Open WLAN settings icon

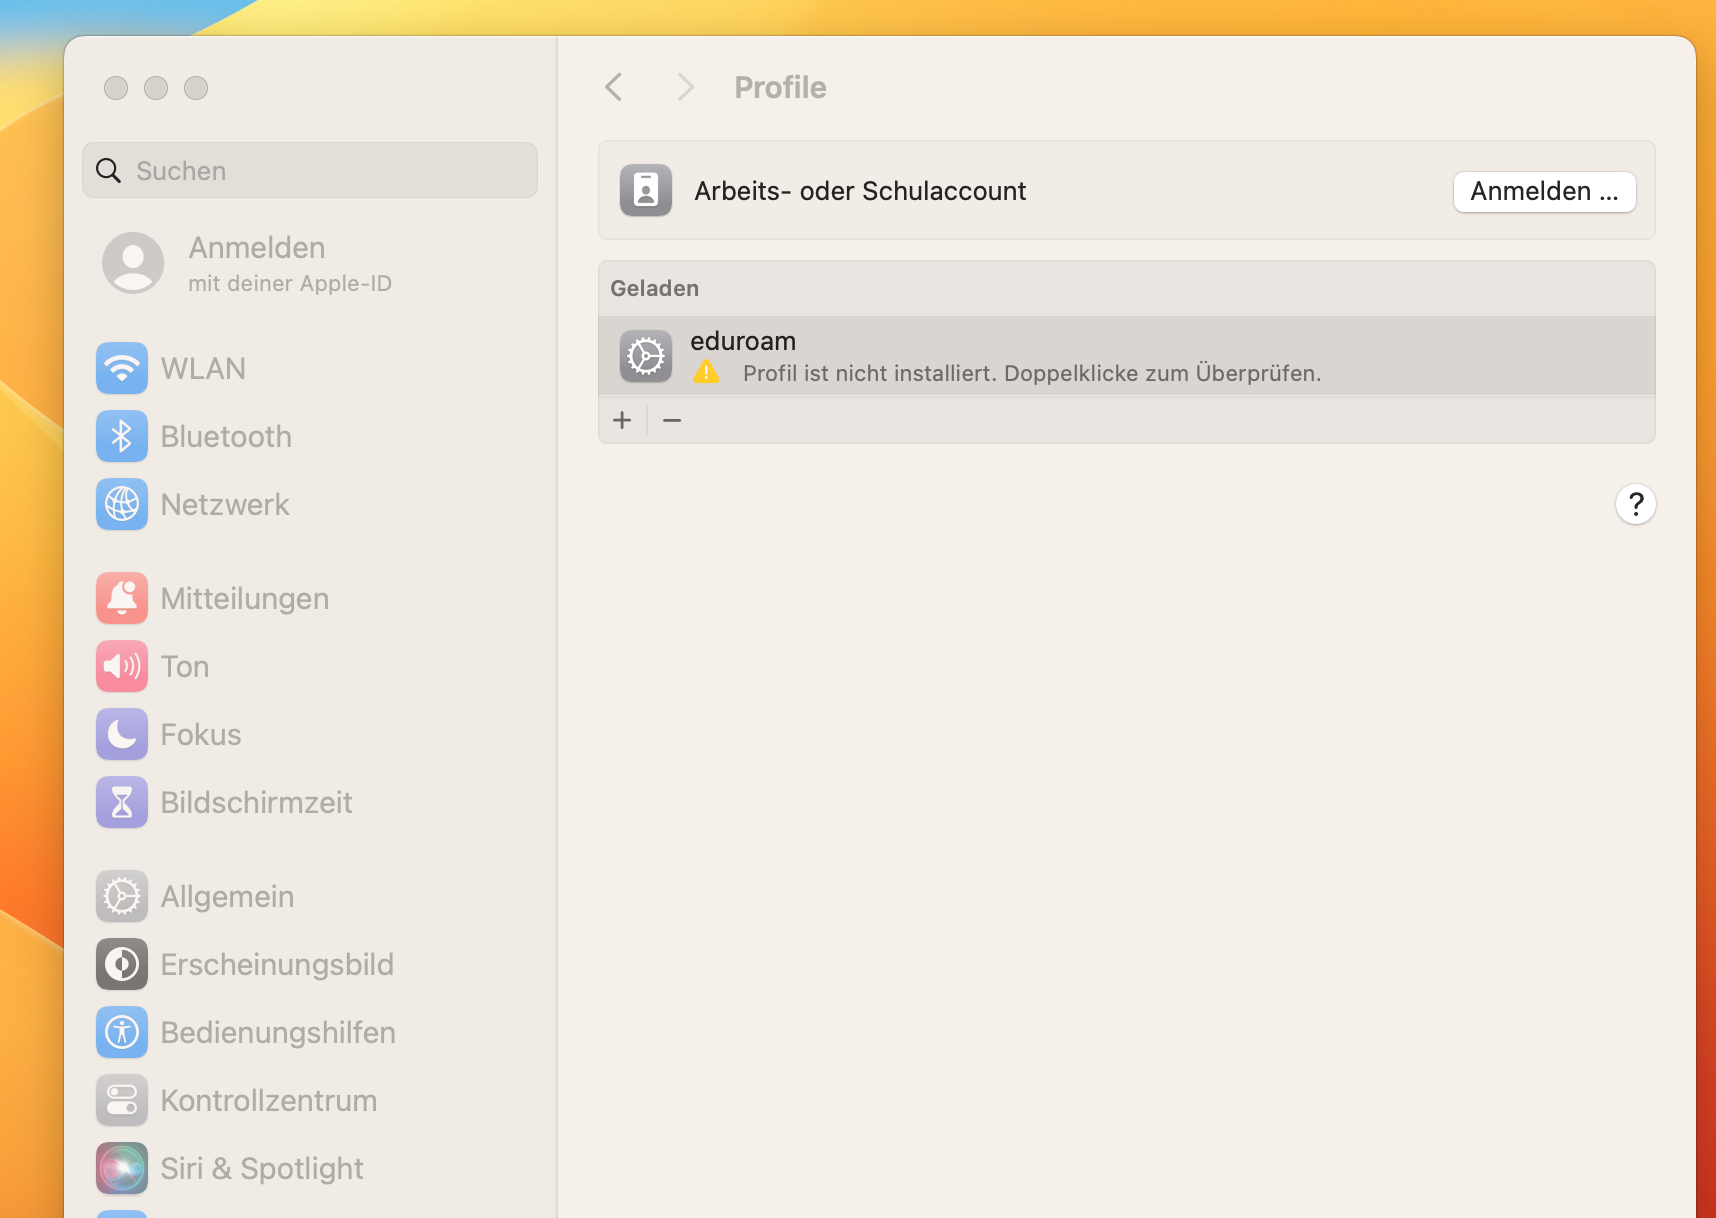(x=122, y=368)
